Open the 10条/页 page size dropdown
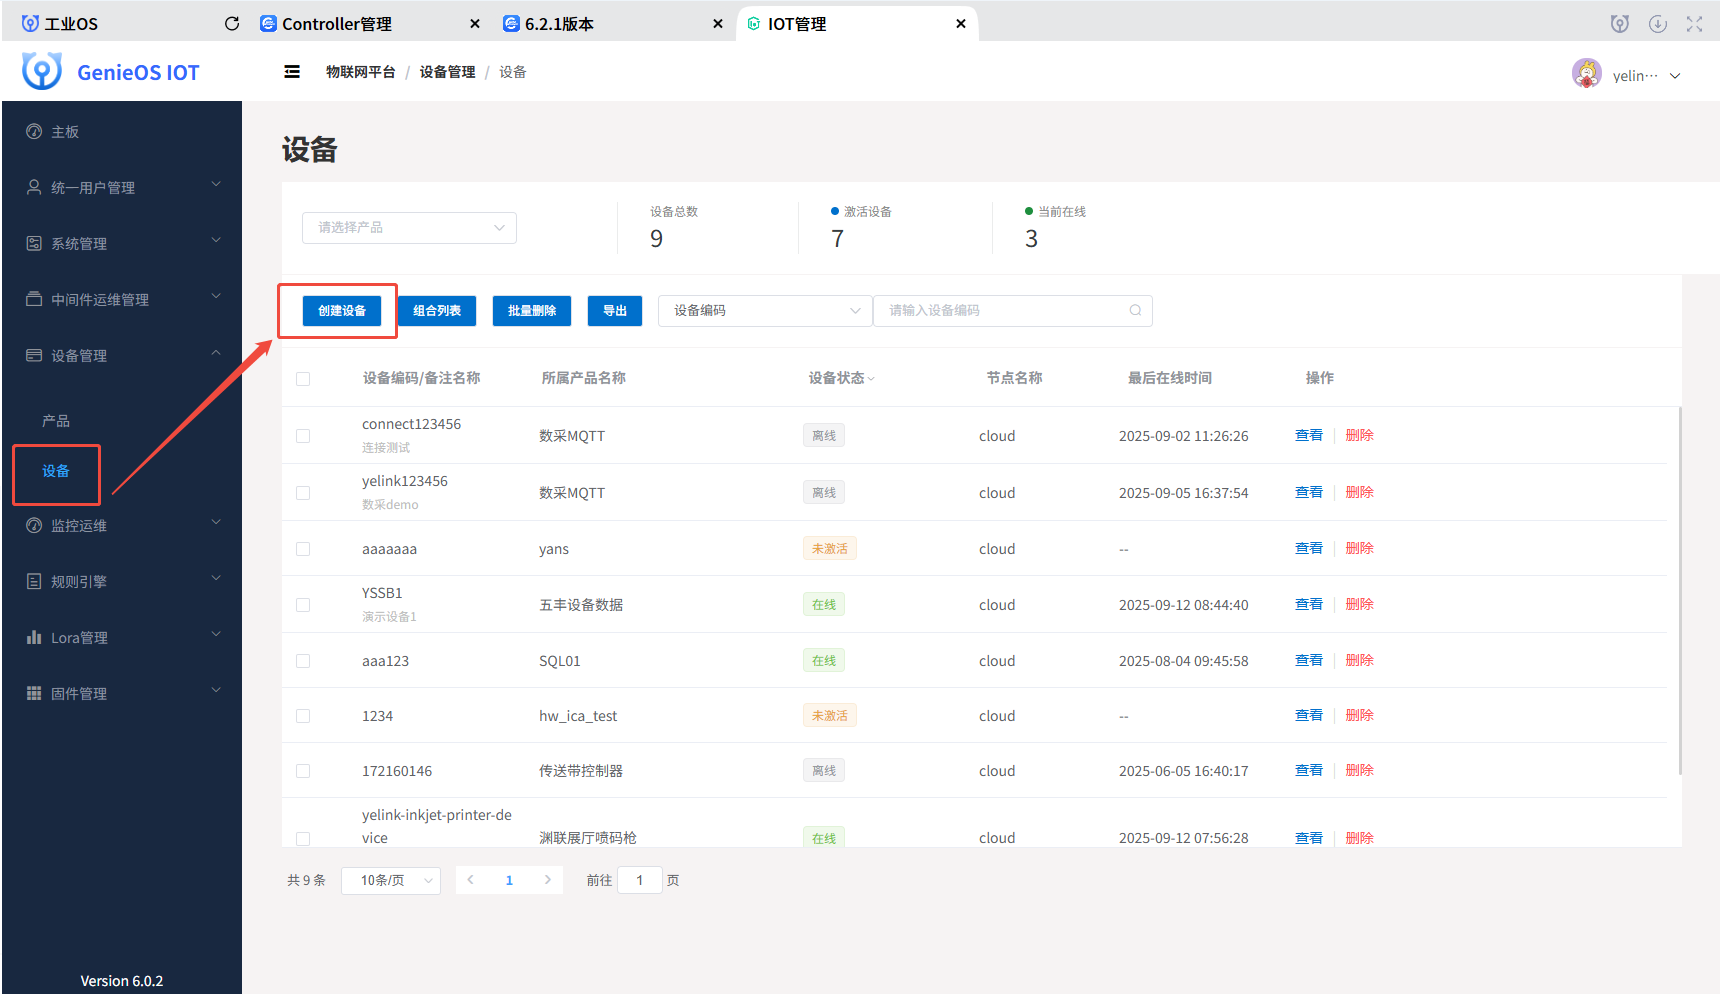 point(390,880)
